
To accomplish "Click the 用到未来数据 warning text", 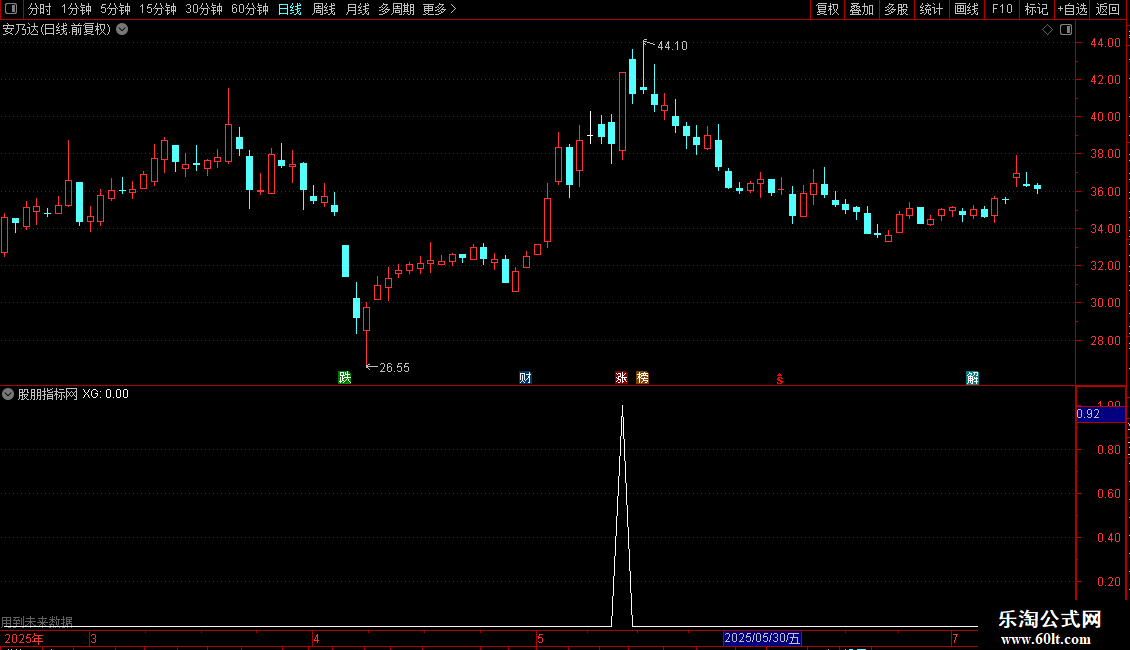I will point(37,621).
